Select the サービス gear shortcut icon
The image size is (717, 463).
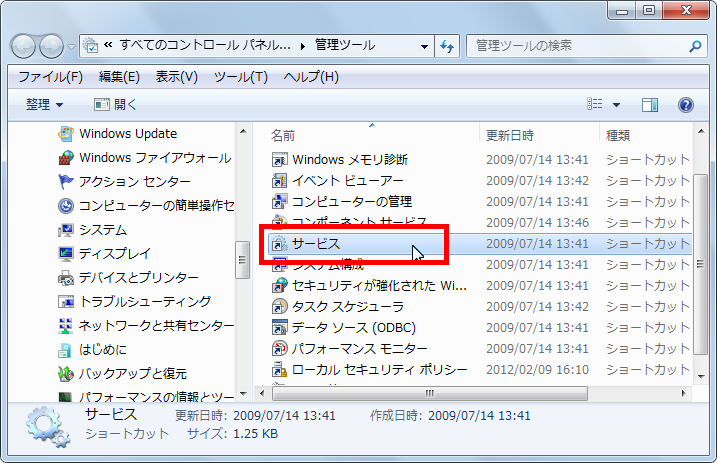[x=279, y=244]
